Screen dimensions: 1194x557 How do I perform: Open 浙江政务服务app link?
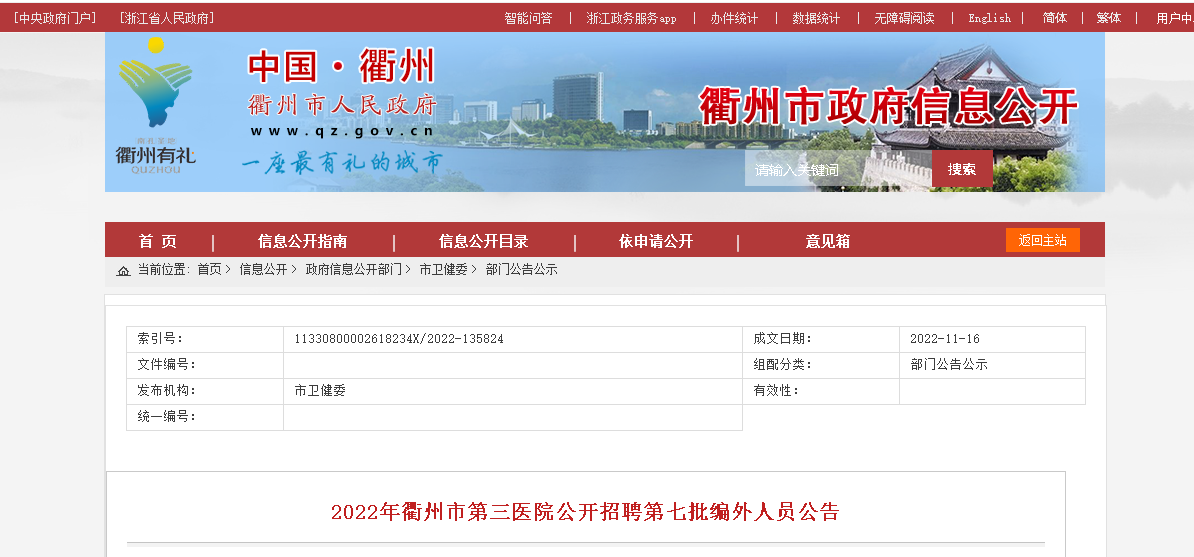(x=631, y=18)
